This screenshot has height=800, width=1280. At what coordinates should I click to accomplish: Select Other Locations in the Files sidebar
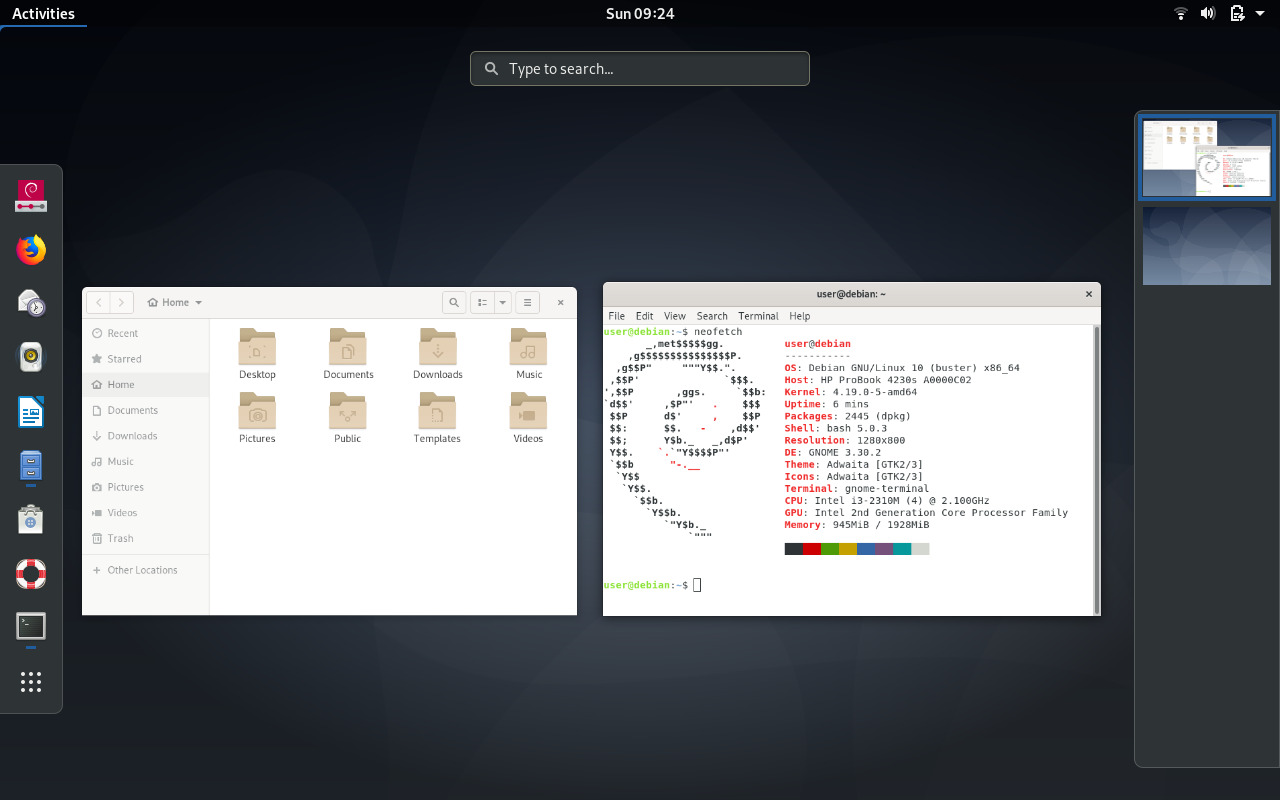coord(142,570)
